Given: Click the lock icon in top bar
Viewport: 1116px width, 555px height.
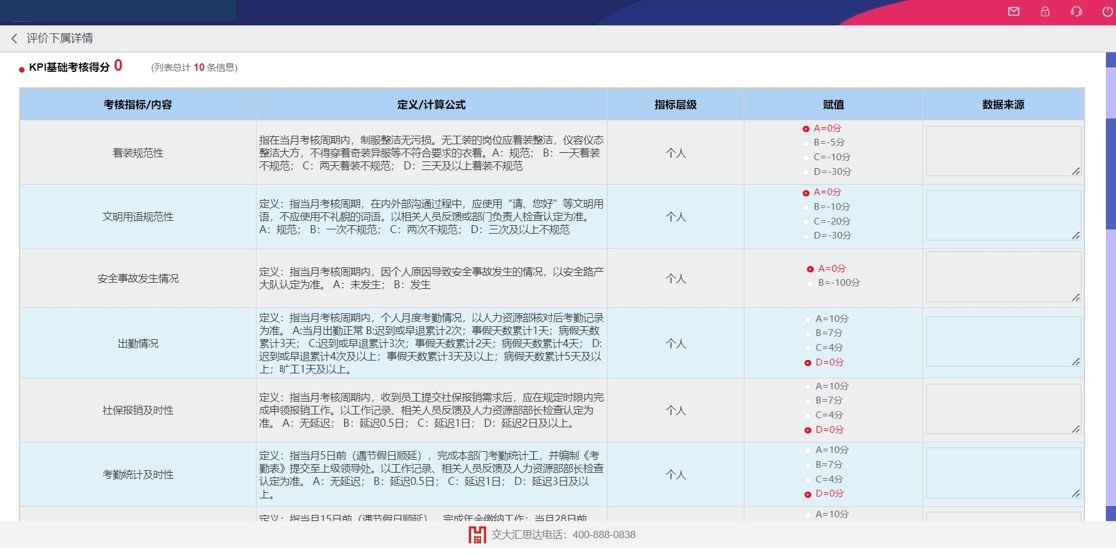Looking at the screenshot, I should tap(1045, 12).
